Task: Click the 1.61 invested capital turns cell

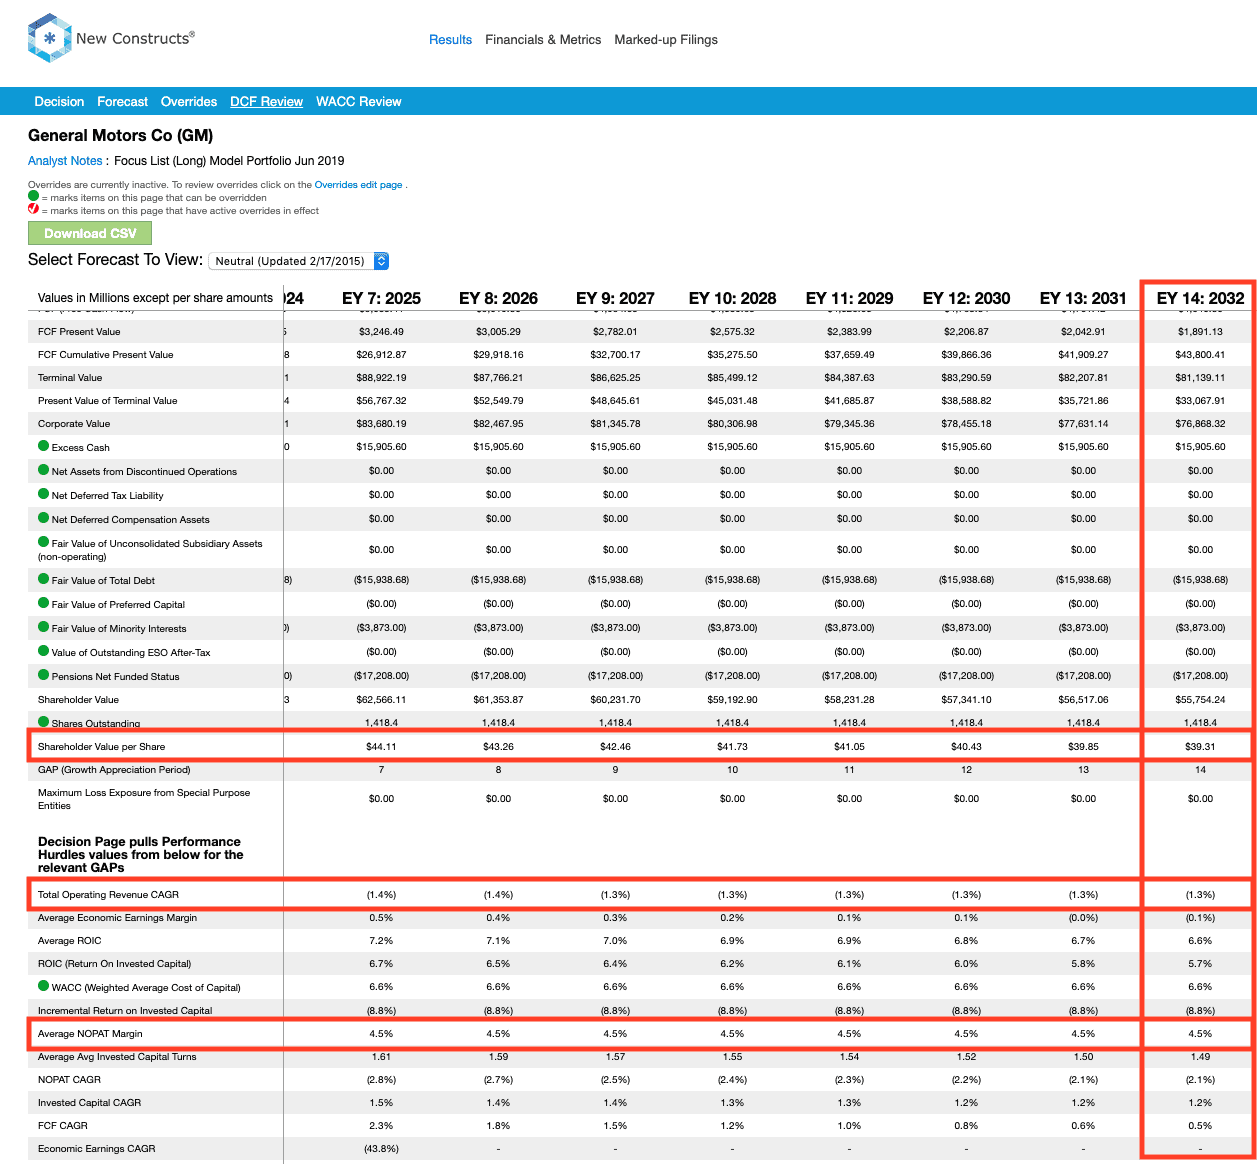Action: pos(381,1056)
